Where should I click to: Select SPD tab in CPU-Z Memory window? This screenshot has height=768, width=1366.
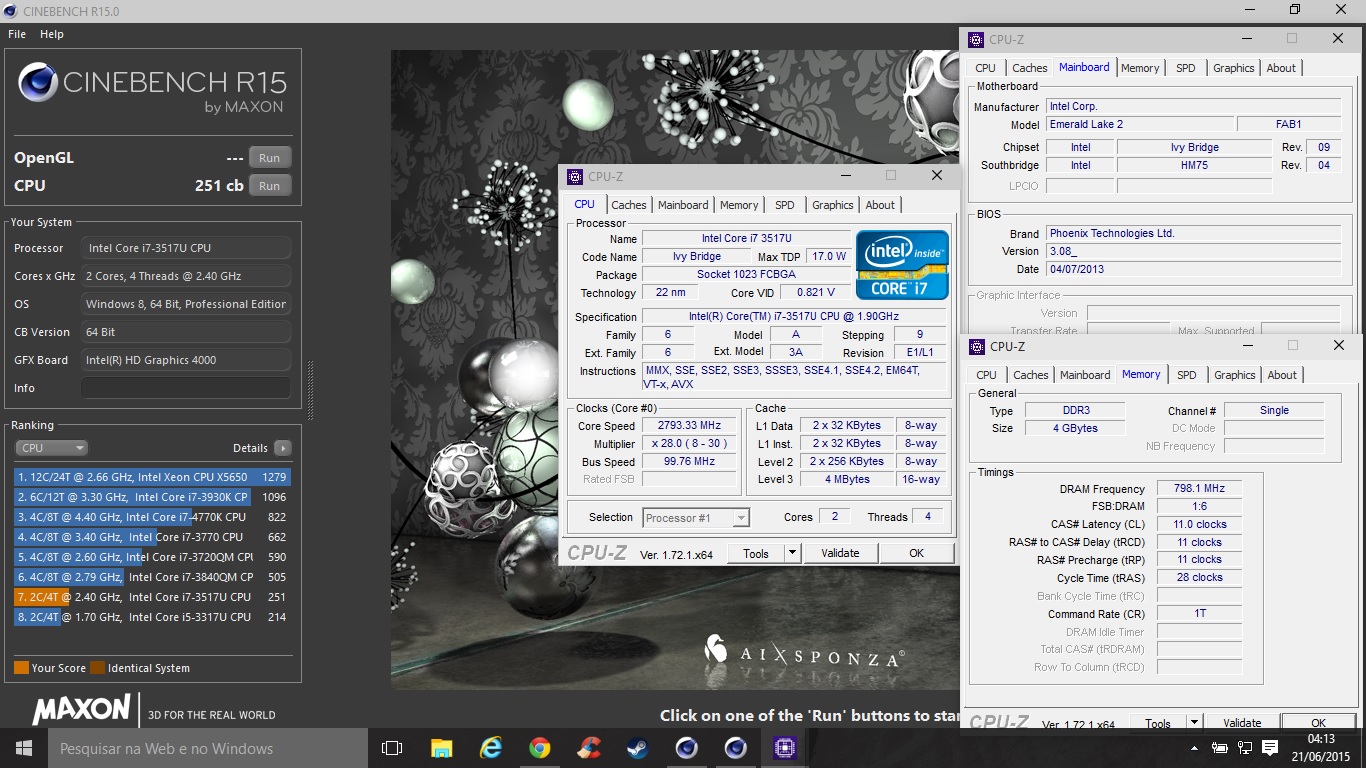tap(1187, 375)
